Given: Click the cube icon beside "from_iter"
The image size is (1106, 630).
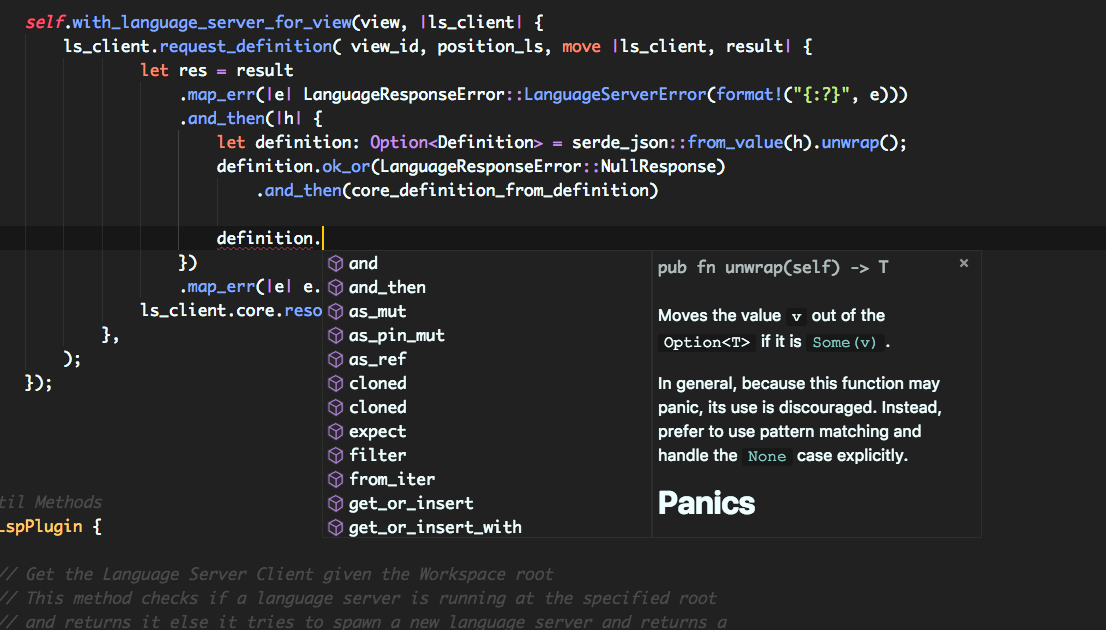Looking at the screenshot, I should click(335, 479).
